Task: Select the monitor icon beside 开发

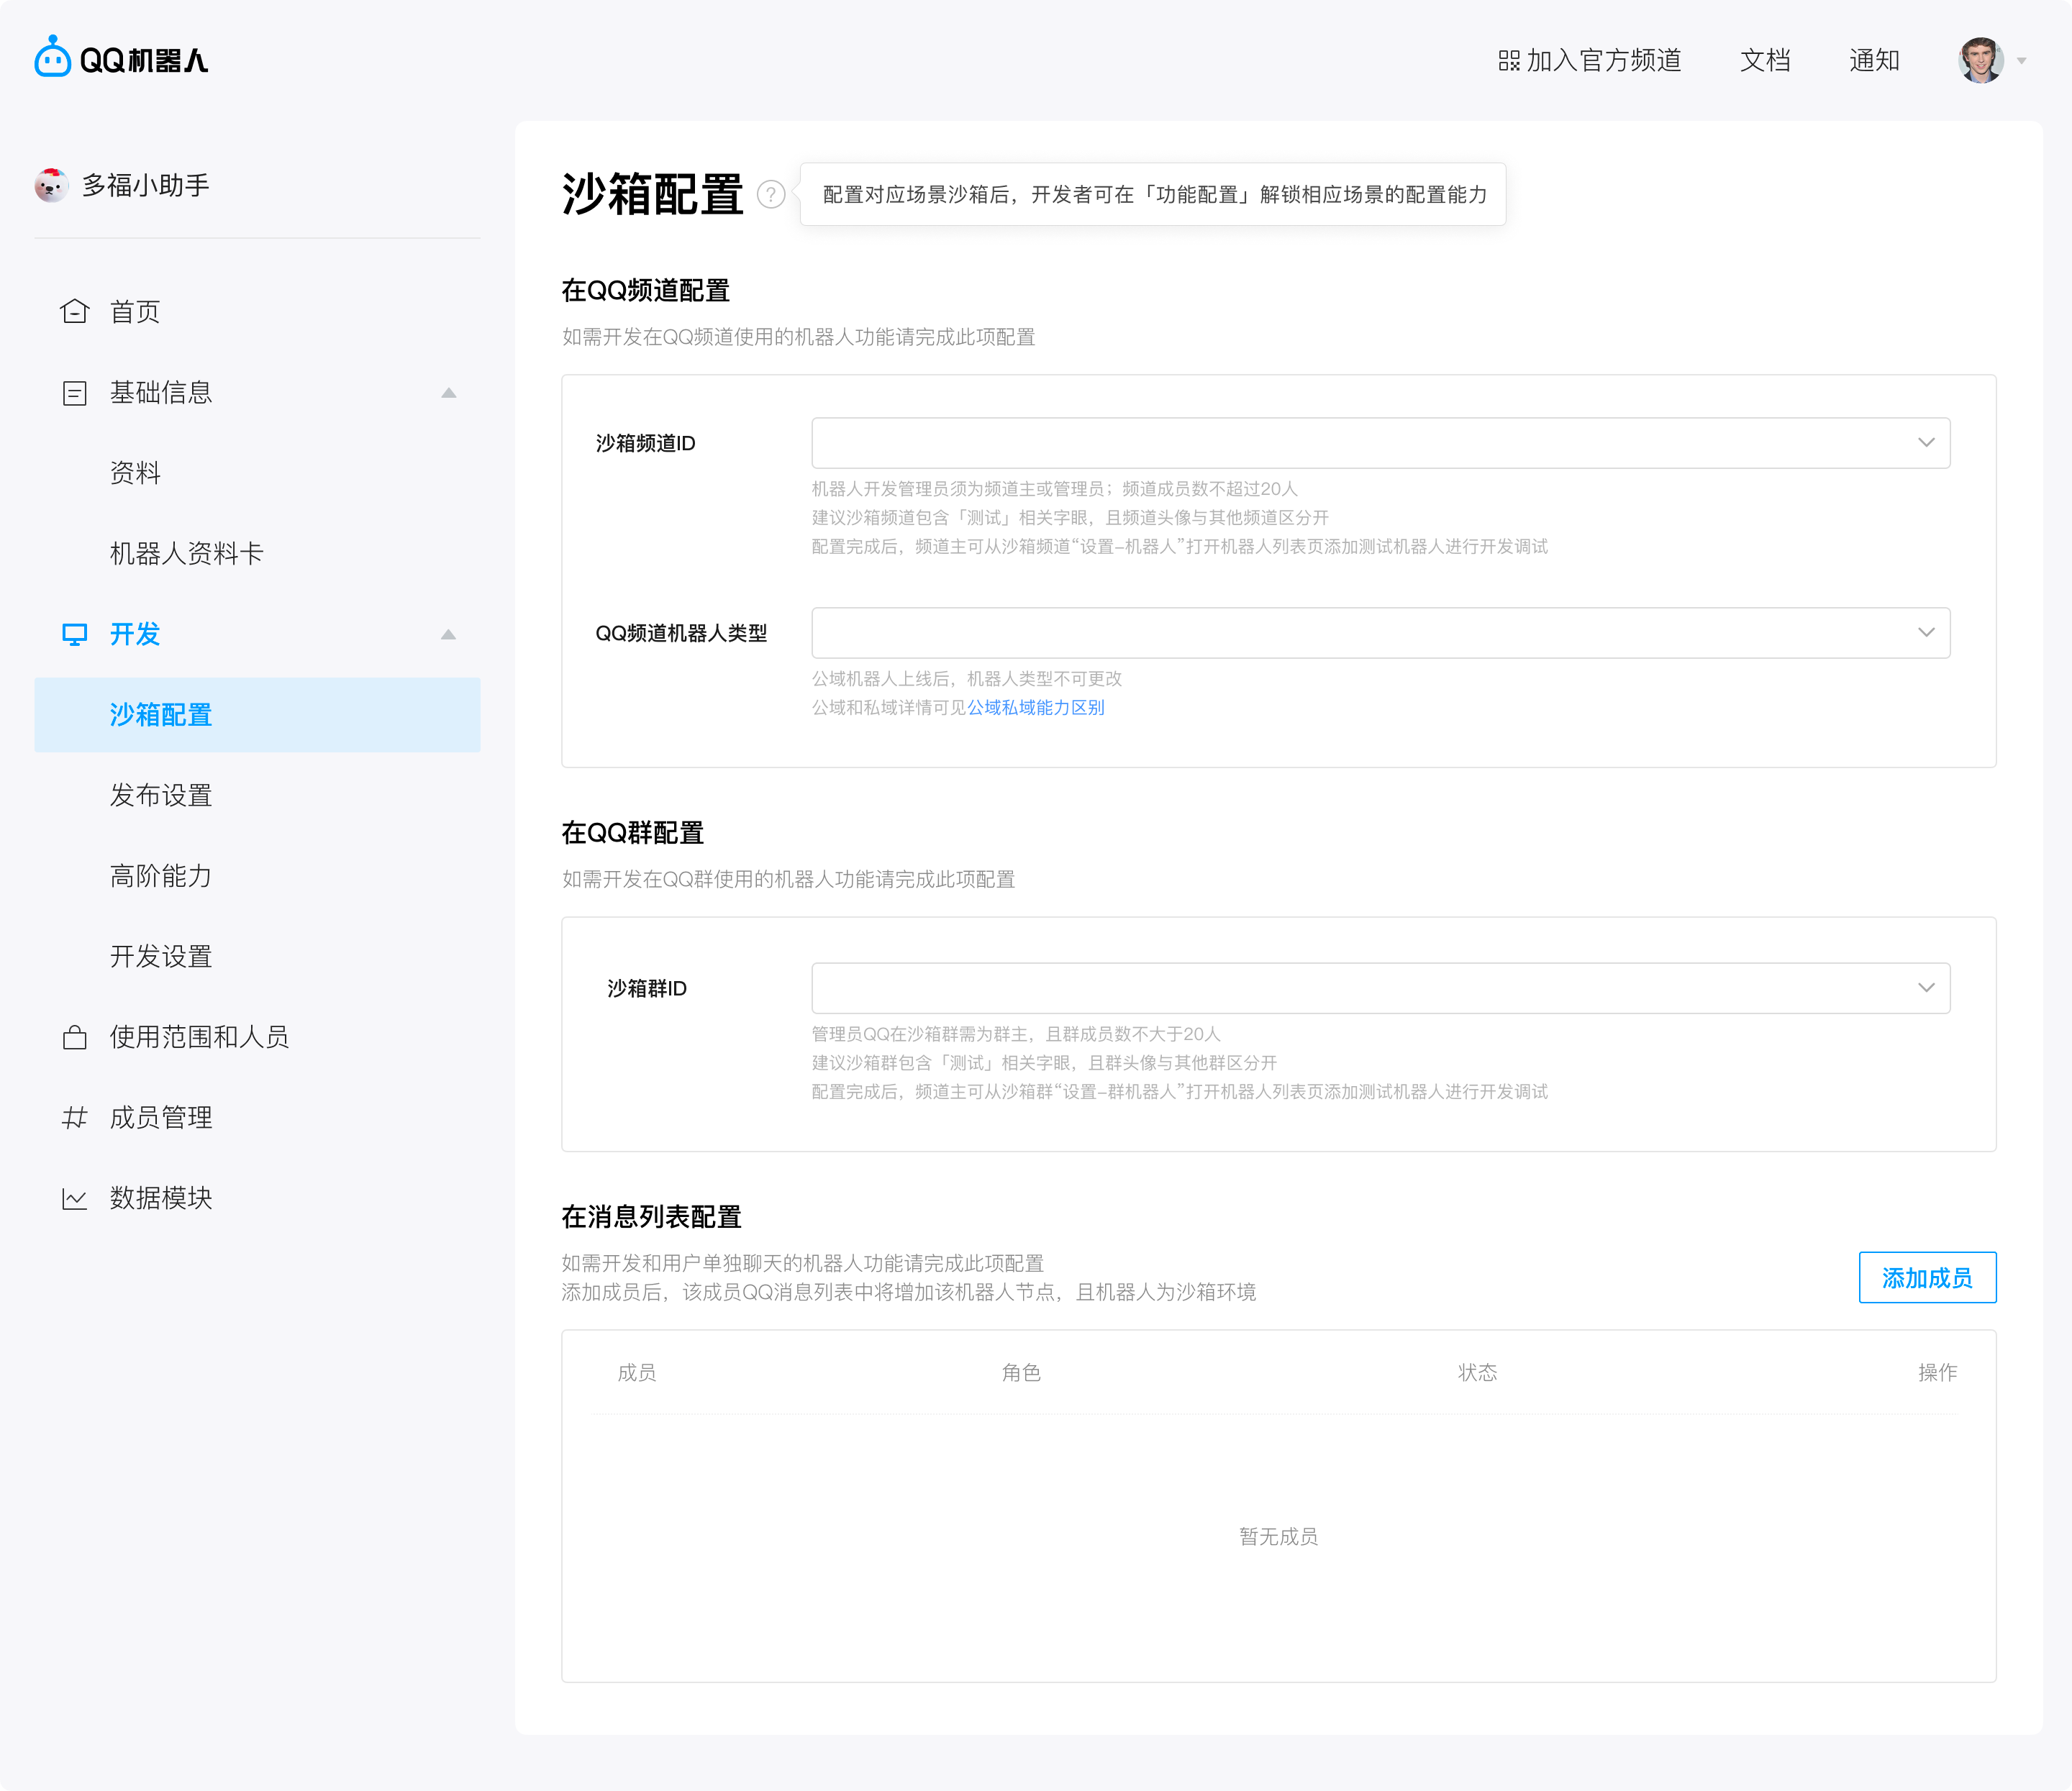Action: [x=75, y=634]
